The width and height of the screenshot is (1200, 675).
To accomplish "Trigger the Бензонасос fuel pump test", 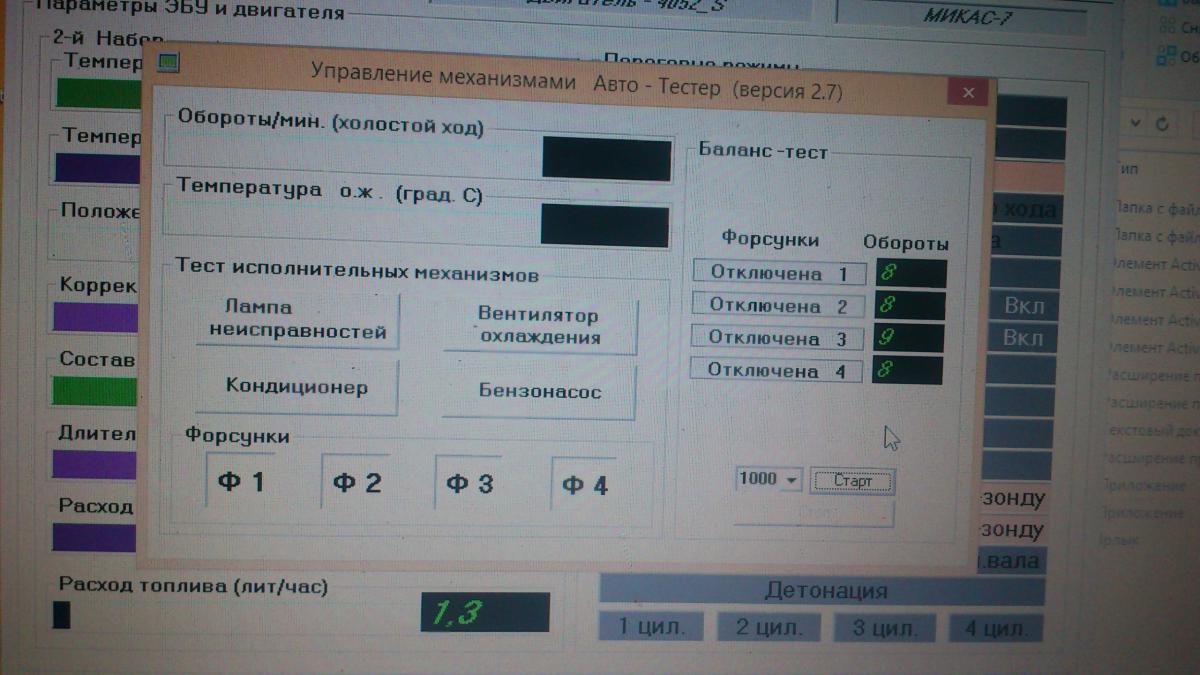I will click(539, 391).
